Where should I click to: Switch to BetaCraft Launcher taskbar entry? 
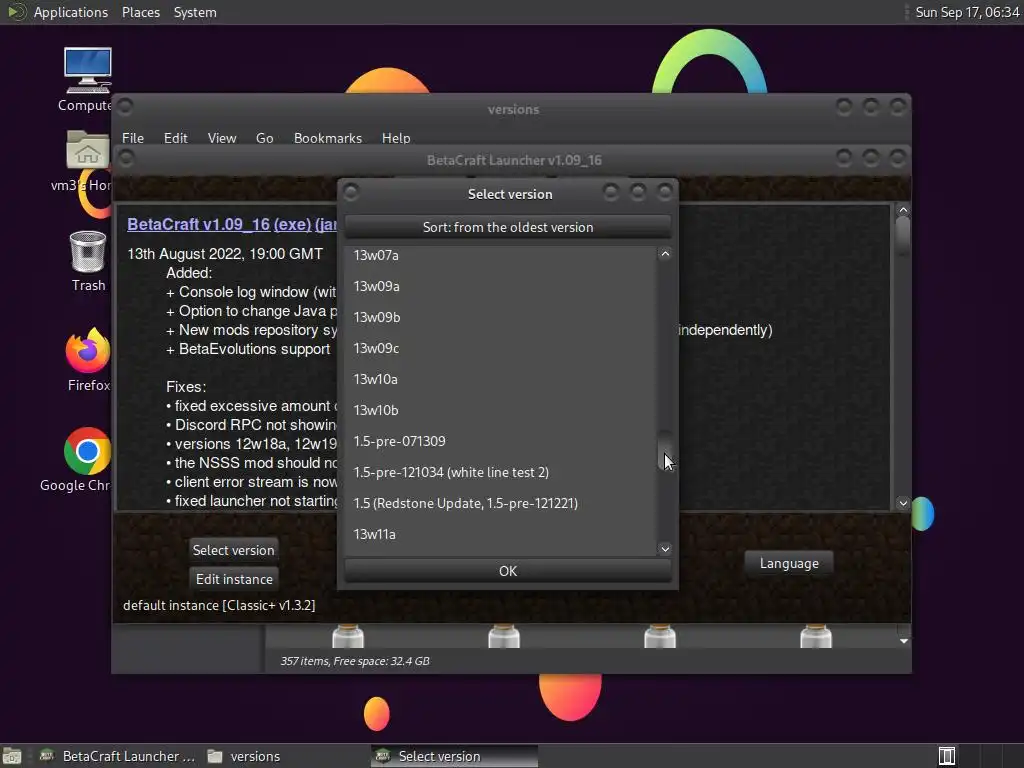pyautogui.click(x=118, y=756)
